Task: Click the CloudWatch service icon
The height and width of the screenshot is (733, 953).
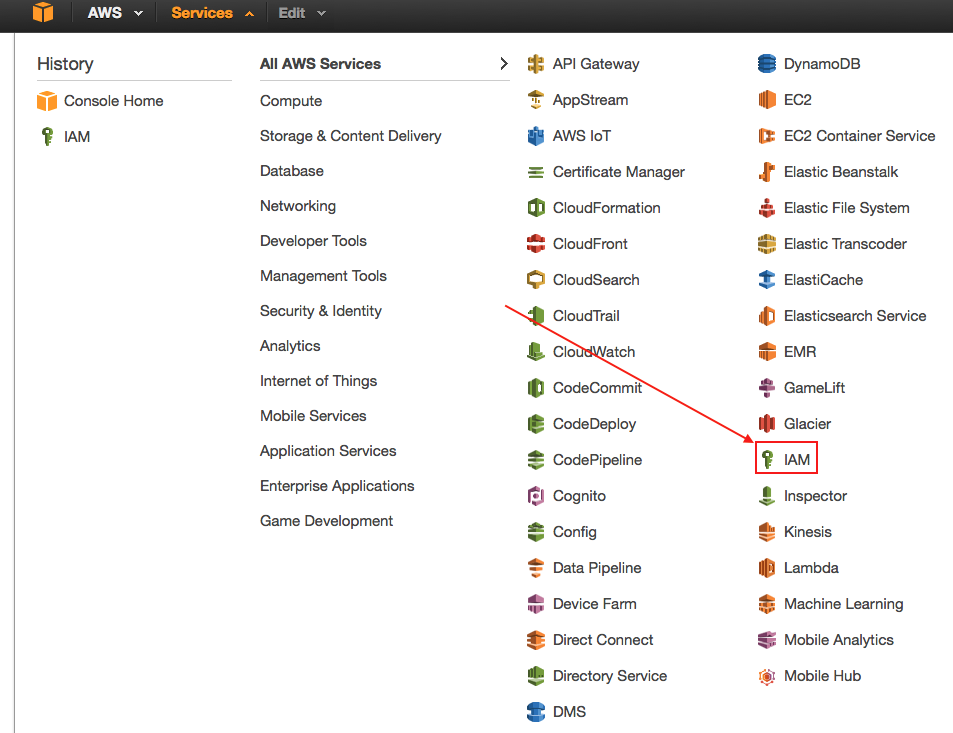Action: [x=536, y=352]
